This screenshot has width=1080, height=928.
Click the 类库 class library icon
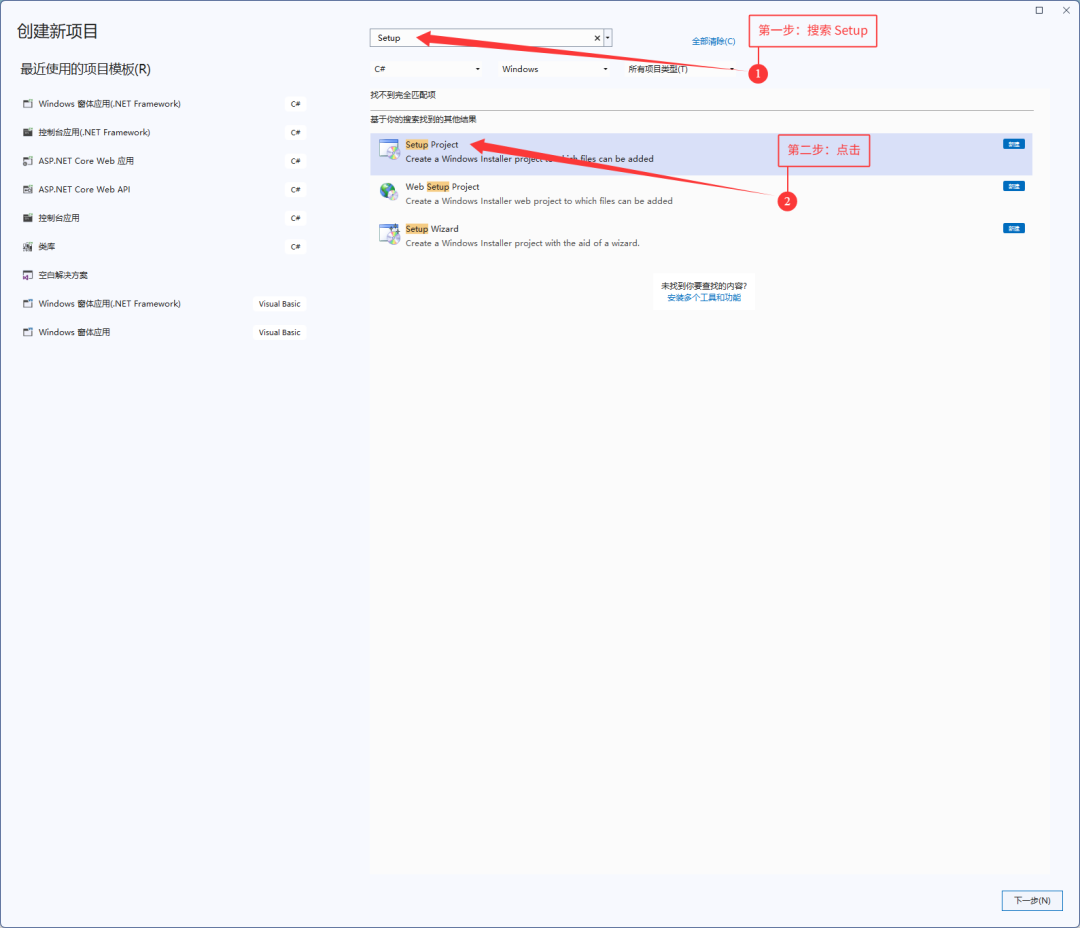28,247
